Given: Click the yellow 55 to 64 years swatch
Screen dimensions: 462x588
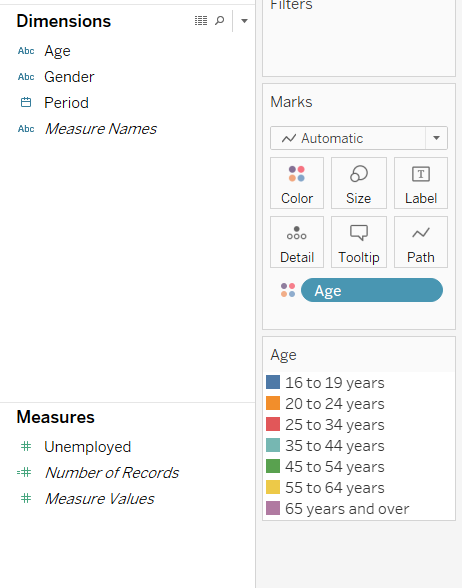Looking at the screenshot, I should point(273,488).
